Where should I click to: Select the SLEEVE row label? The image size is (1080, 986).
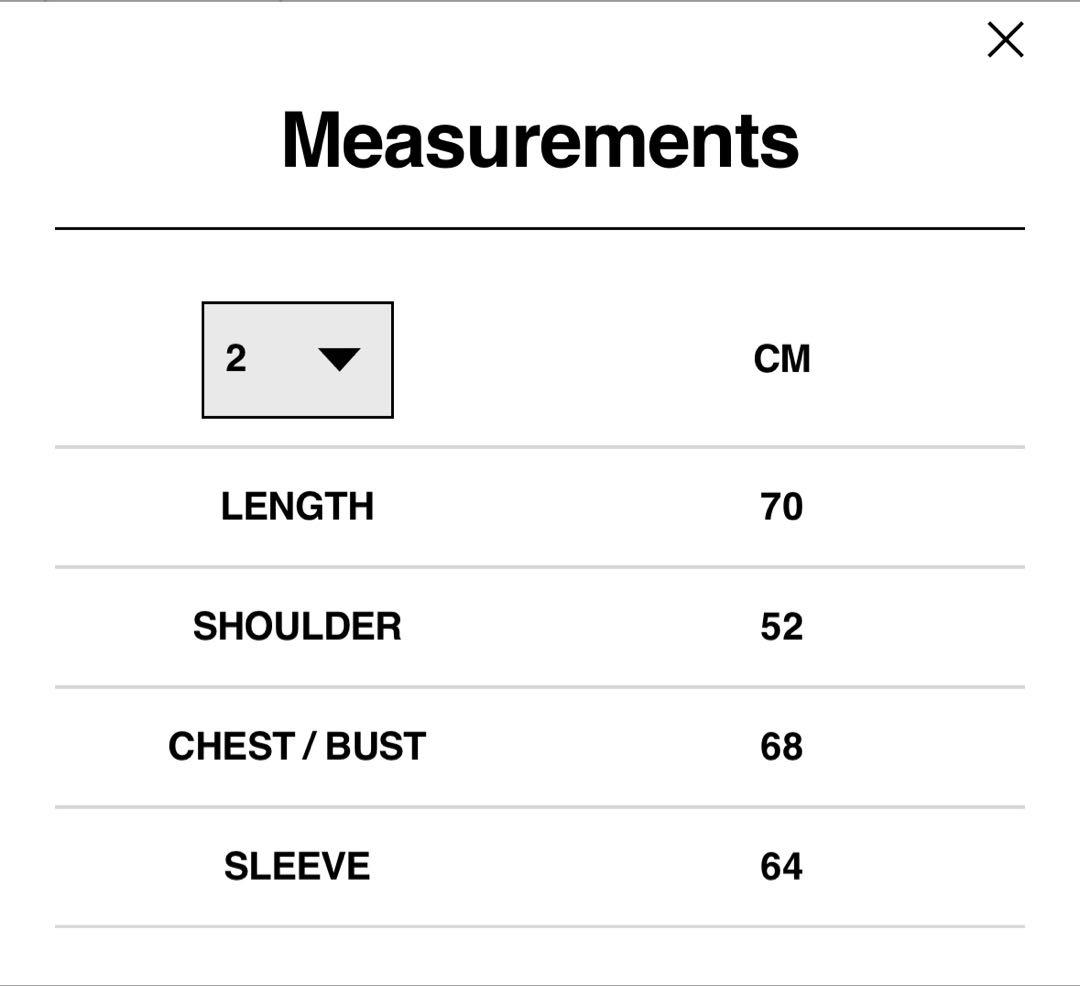[297, 866]
